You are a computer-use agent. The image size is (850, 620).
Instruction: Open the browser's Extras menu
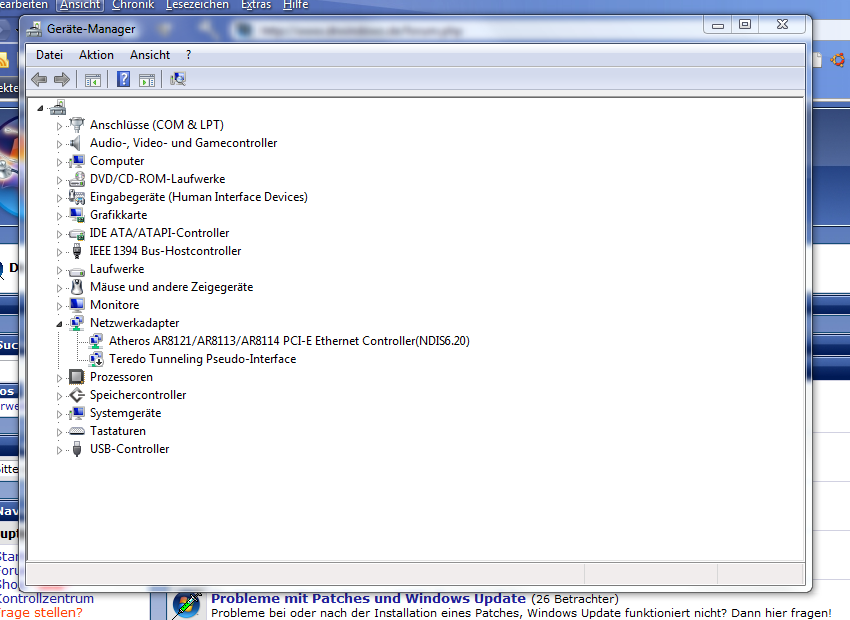click(x=256, y=5)
